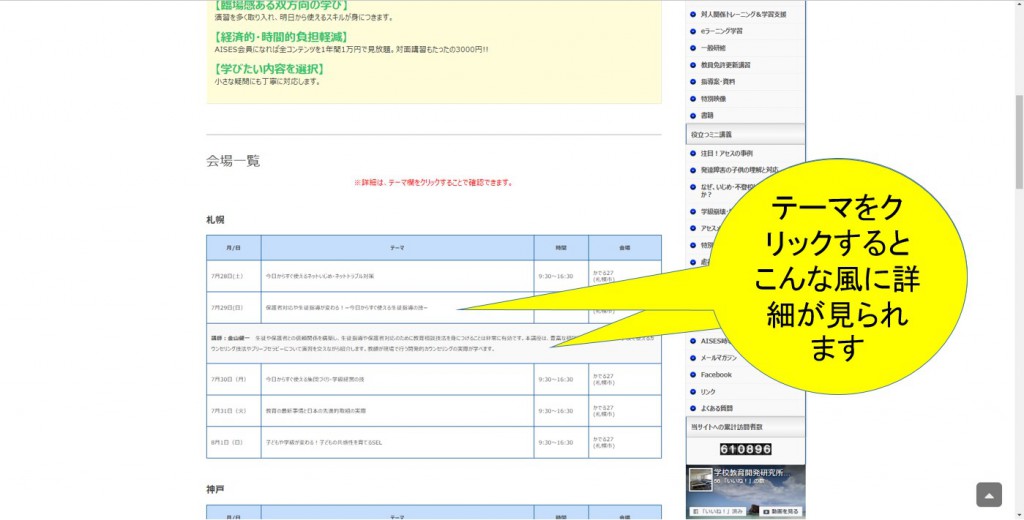Collapse theme 保護者対応や生徒指導が変わる！
Viewport: 1024px width, 520px height.
pyautogui.click(x=346, y=308)
